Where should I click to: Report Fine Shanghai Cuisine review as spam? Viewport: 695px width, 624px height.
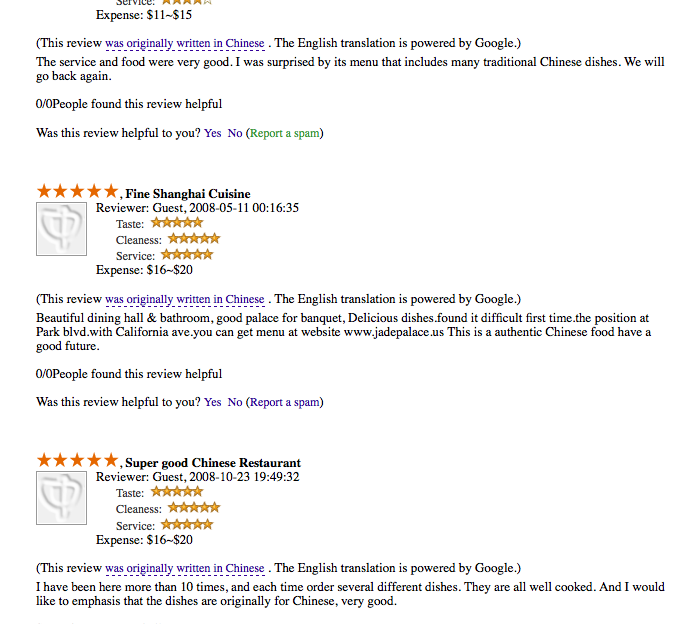[285, 402]
